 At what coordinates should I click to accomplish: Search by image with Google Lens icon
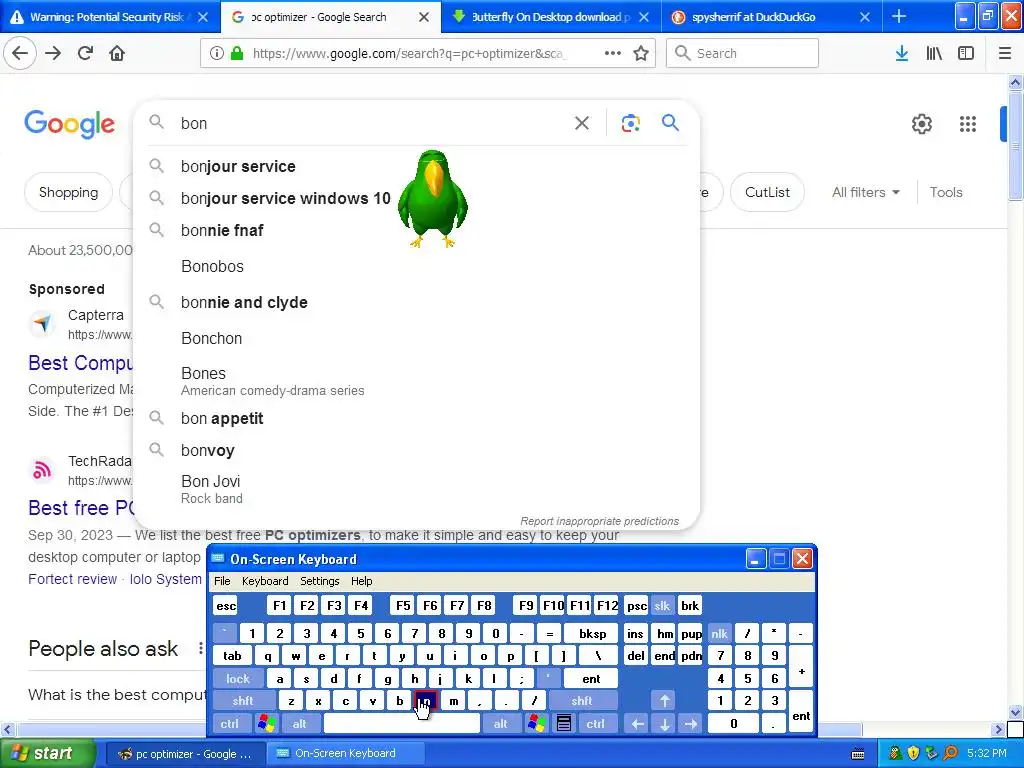pos(630,123)
